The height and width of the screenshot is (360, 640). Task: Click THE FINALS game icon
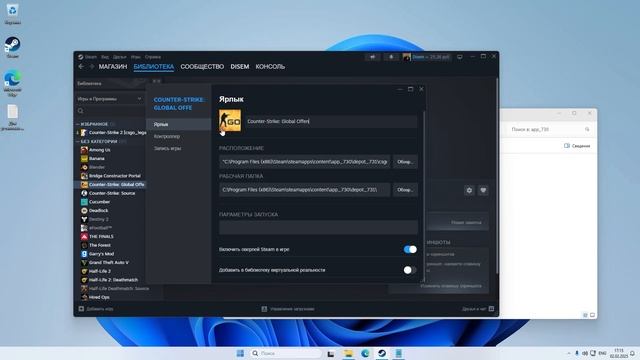pyautogui.click(x=84, y=236)
